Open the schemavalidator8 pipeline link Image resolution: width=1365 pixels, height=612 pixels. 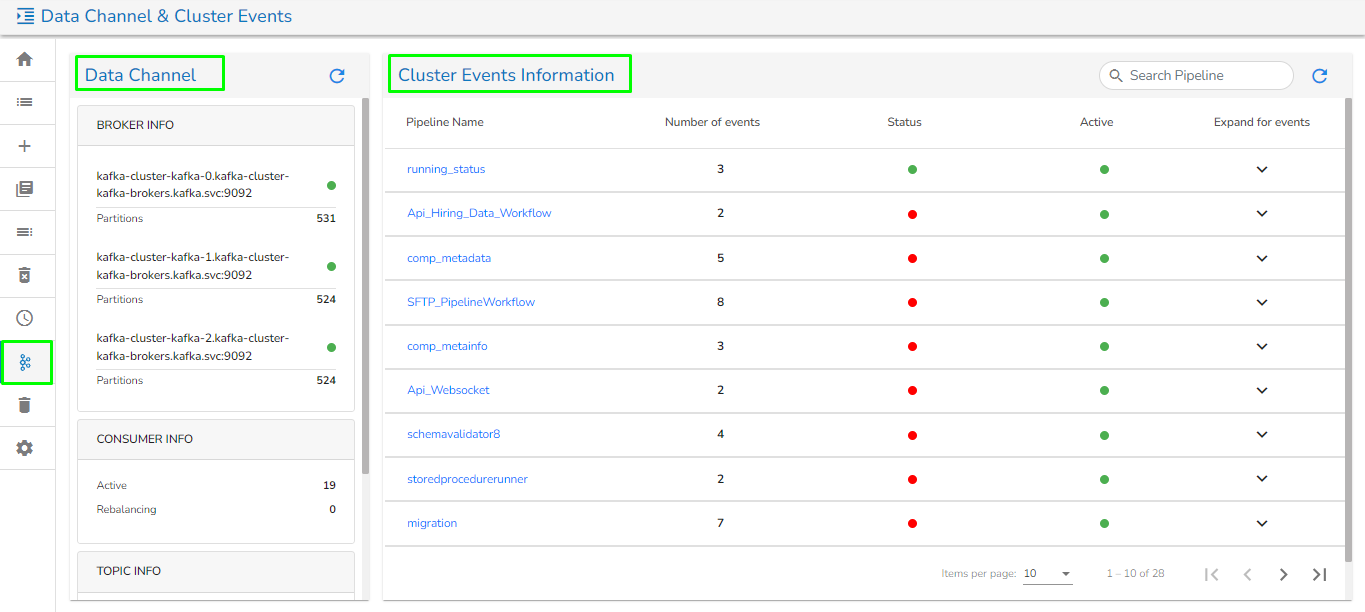(453, 434)
